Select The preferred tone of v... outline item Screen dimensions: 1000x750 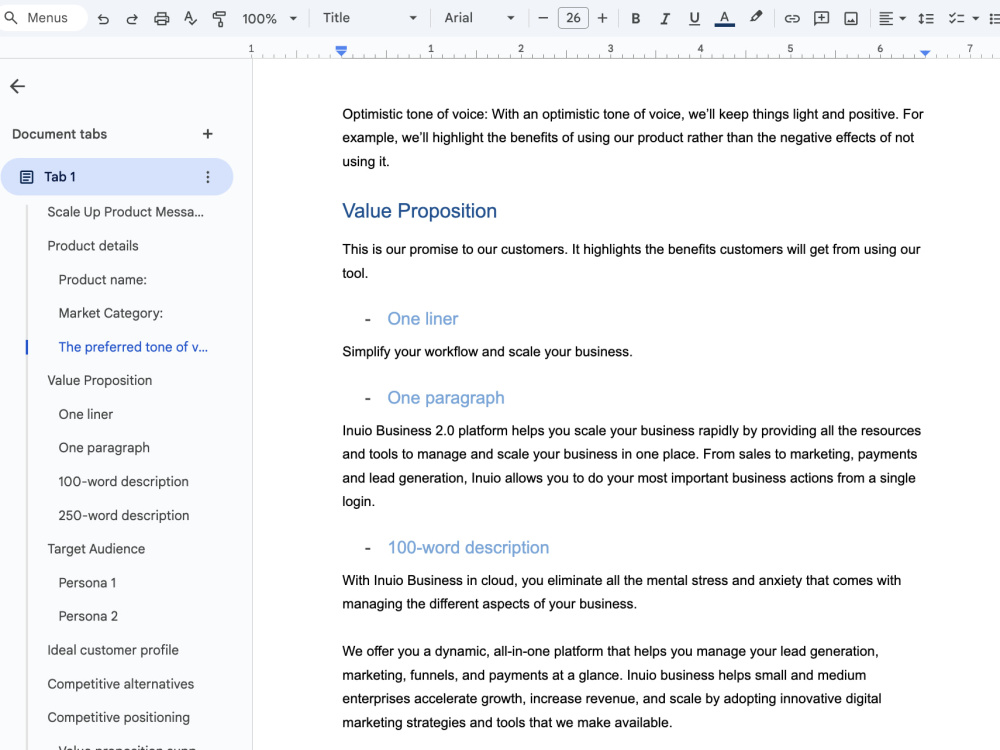(x=133, y=347)
